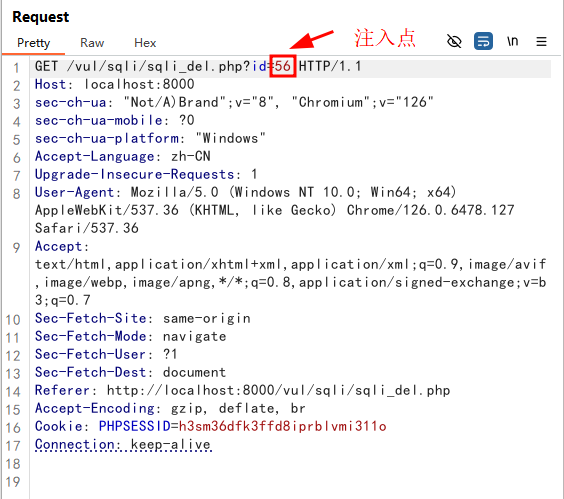Click the Sec-Fetch-Mode navigate value
The width and height of the screenshot is (564, 499).
[x=195, y=336]
